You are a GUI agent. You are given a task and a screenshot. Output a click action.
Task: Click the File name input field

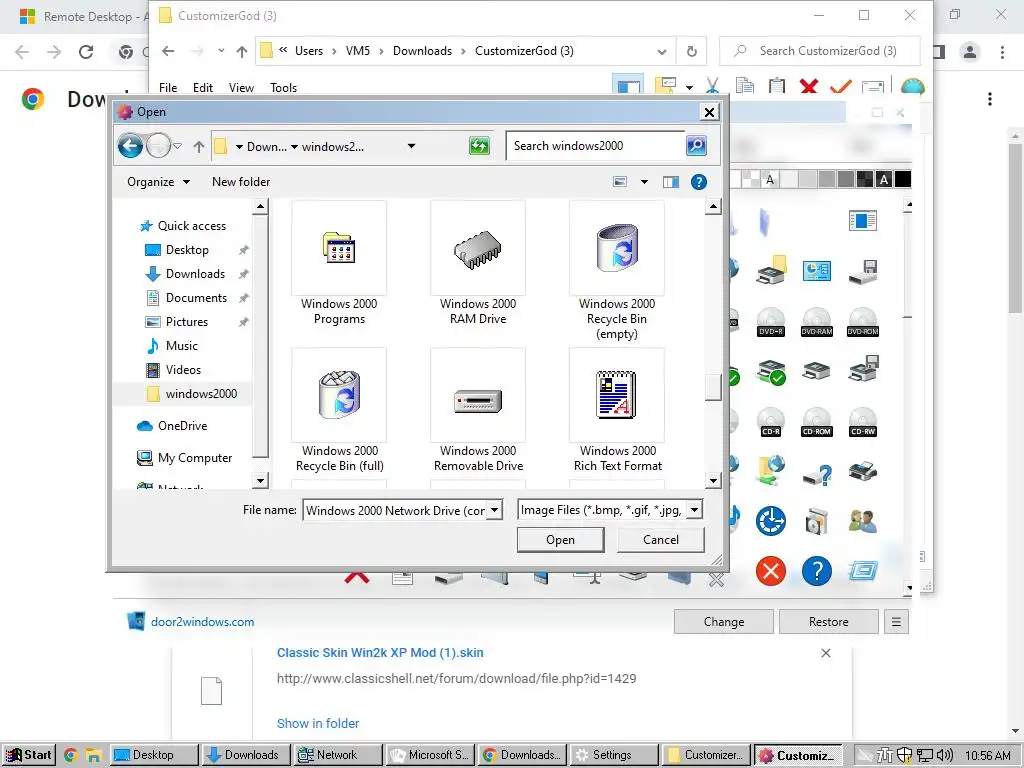tap(396, 510)
